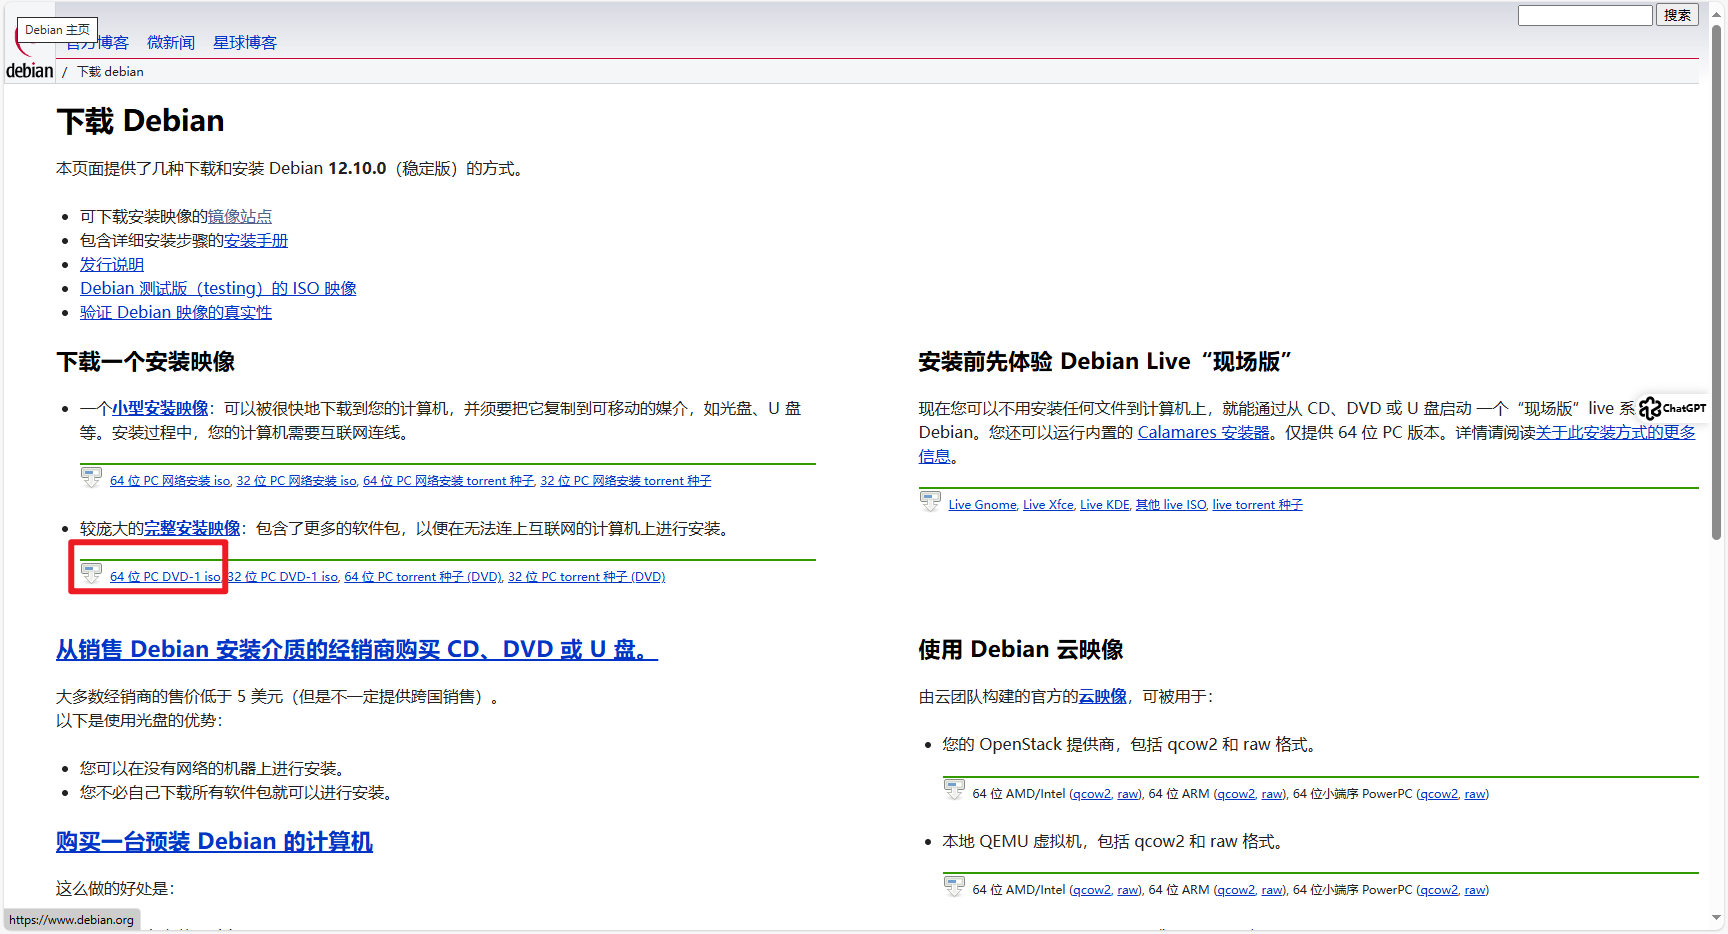
Task: Click QEMU PowerPC raw link
Action: click(x=1475, y=890)
